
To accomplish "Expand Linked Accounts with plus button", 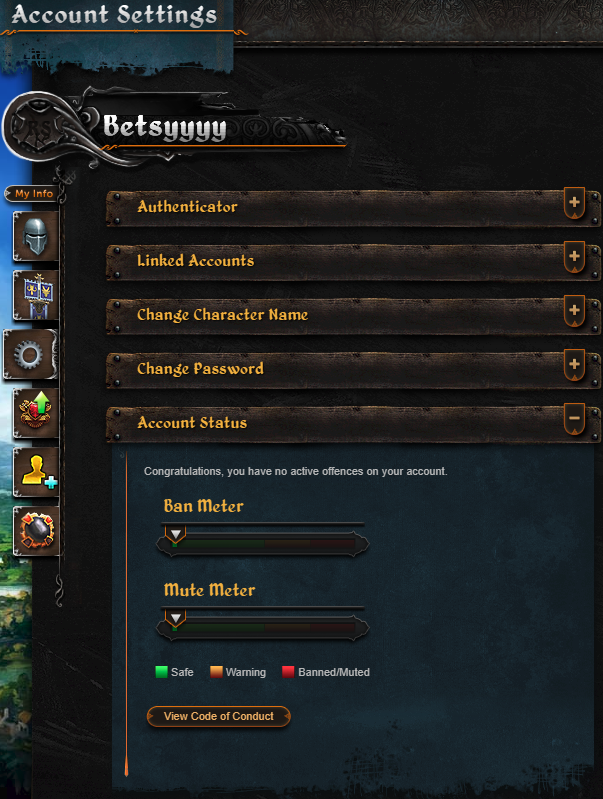I will 574,257.
